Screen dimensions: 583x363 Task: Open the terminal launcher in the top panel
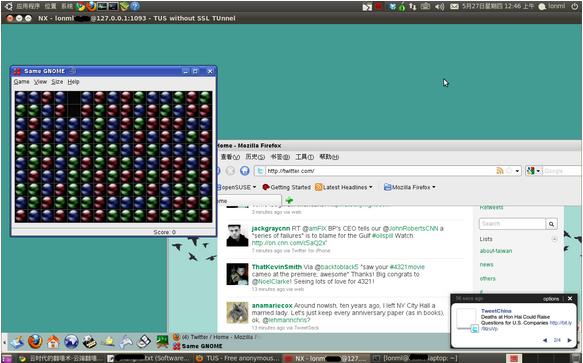113,6
